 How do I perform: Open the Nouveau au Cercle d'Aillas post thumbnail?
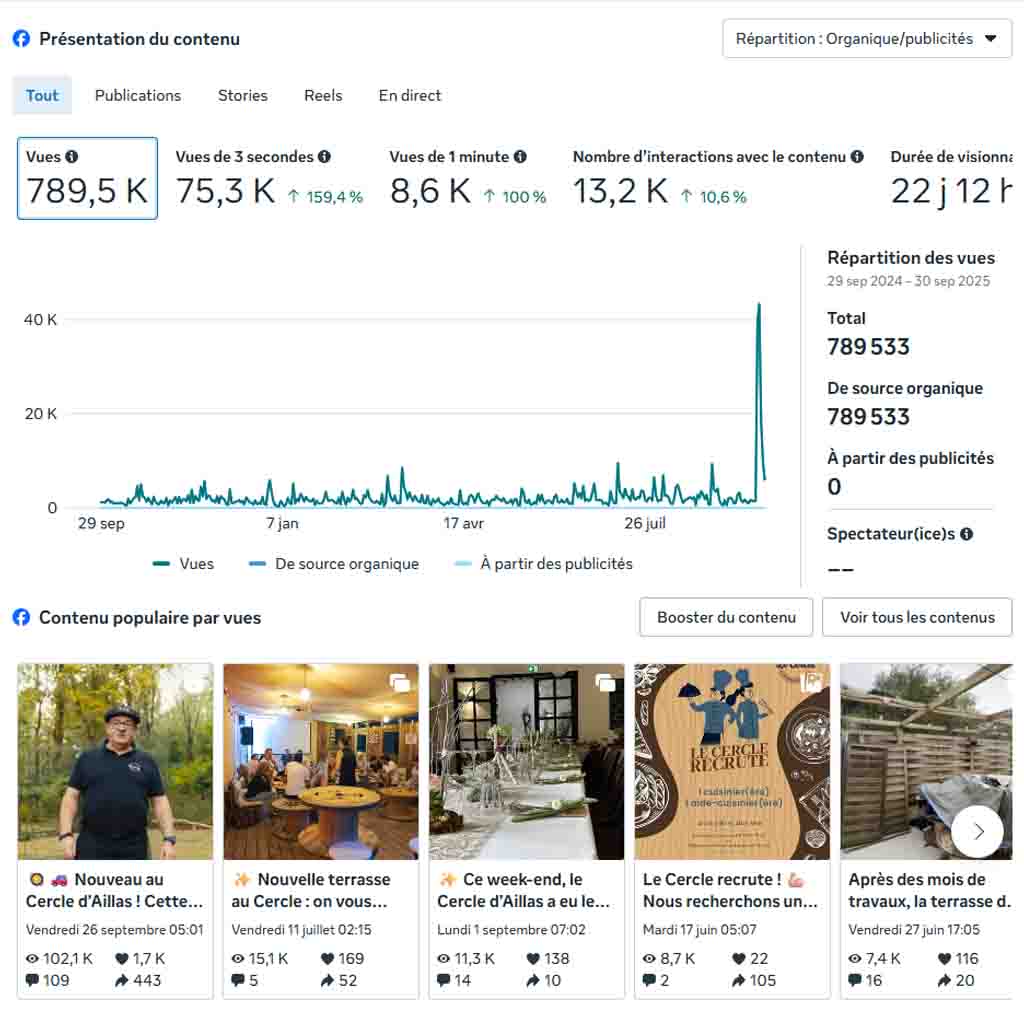pos(115,761)
